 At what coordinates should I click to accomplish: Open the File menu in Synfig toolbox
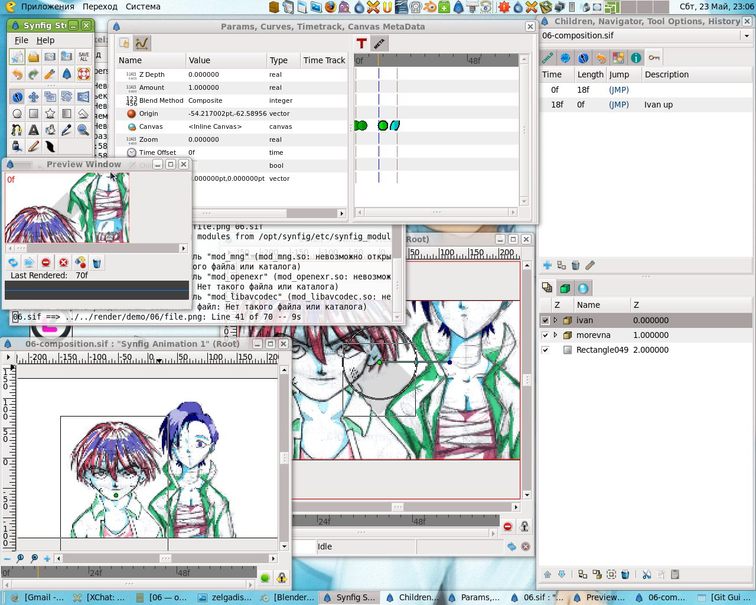[21, 40]
